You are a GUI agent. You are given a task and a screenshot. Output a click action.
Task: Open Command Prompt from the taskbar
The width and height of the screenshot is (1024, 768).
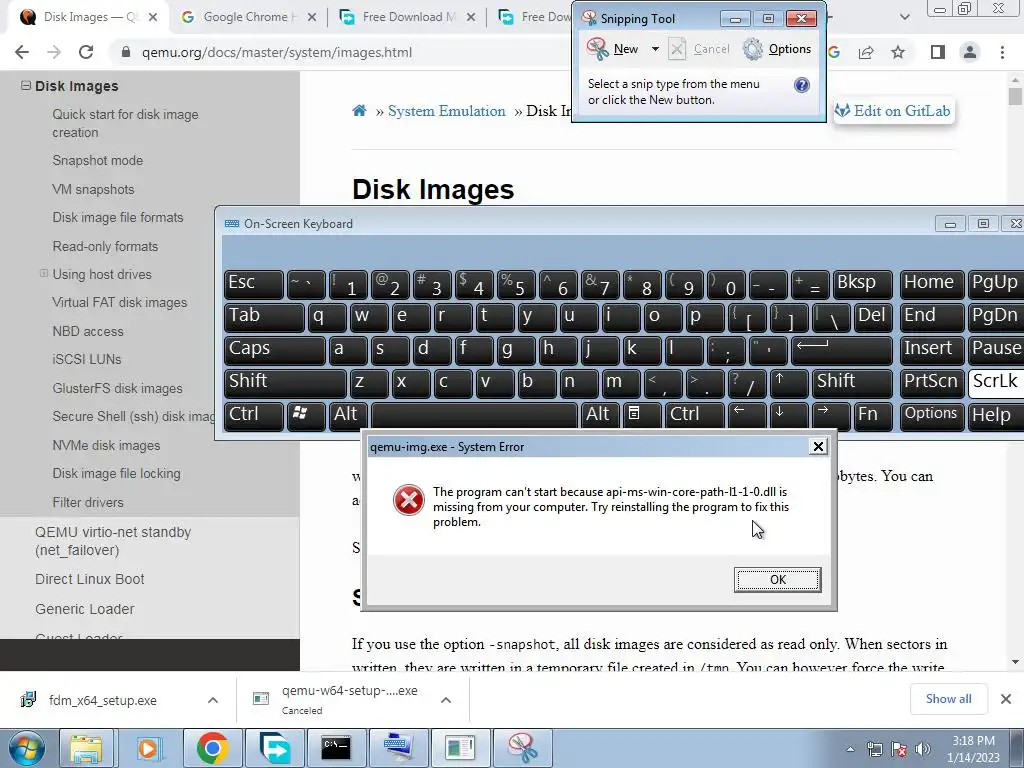336,748
